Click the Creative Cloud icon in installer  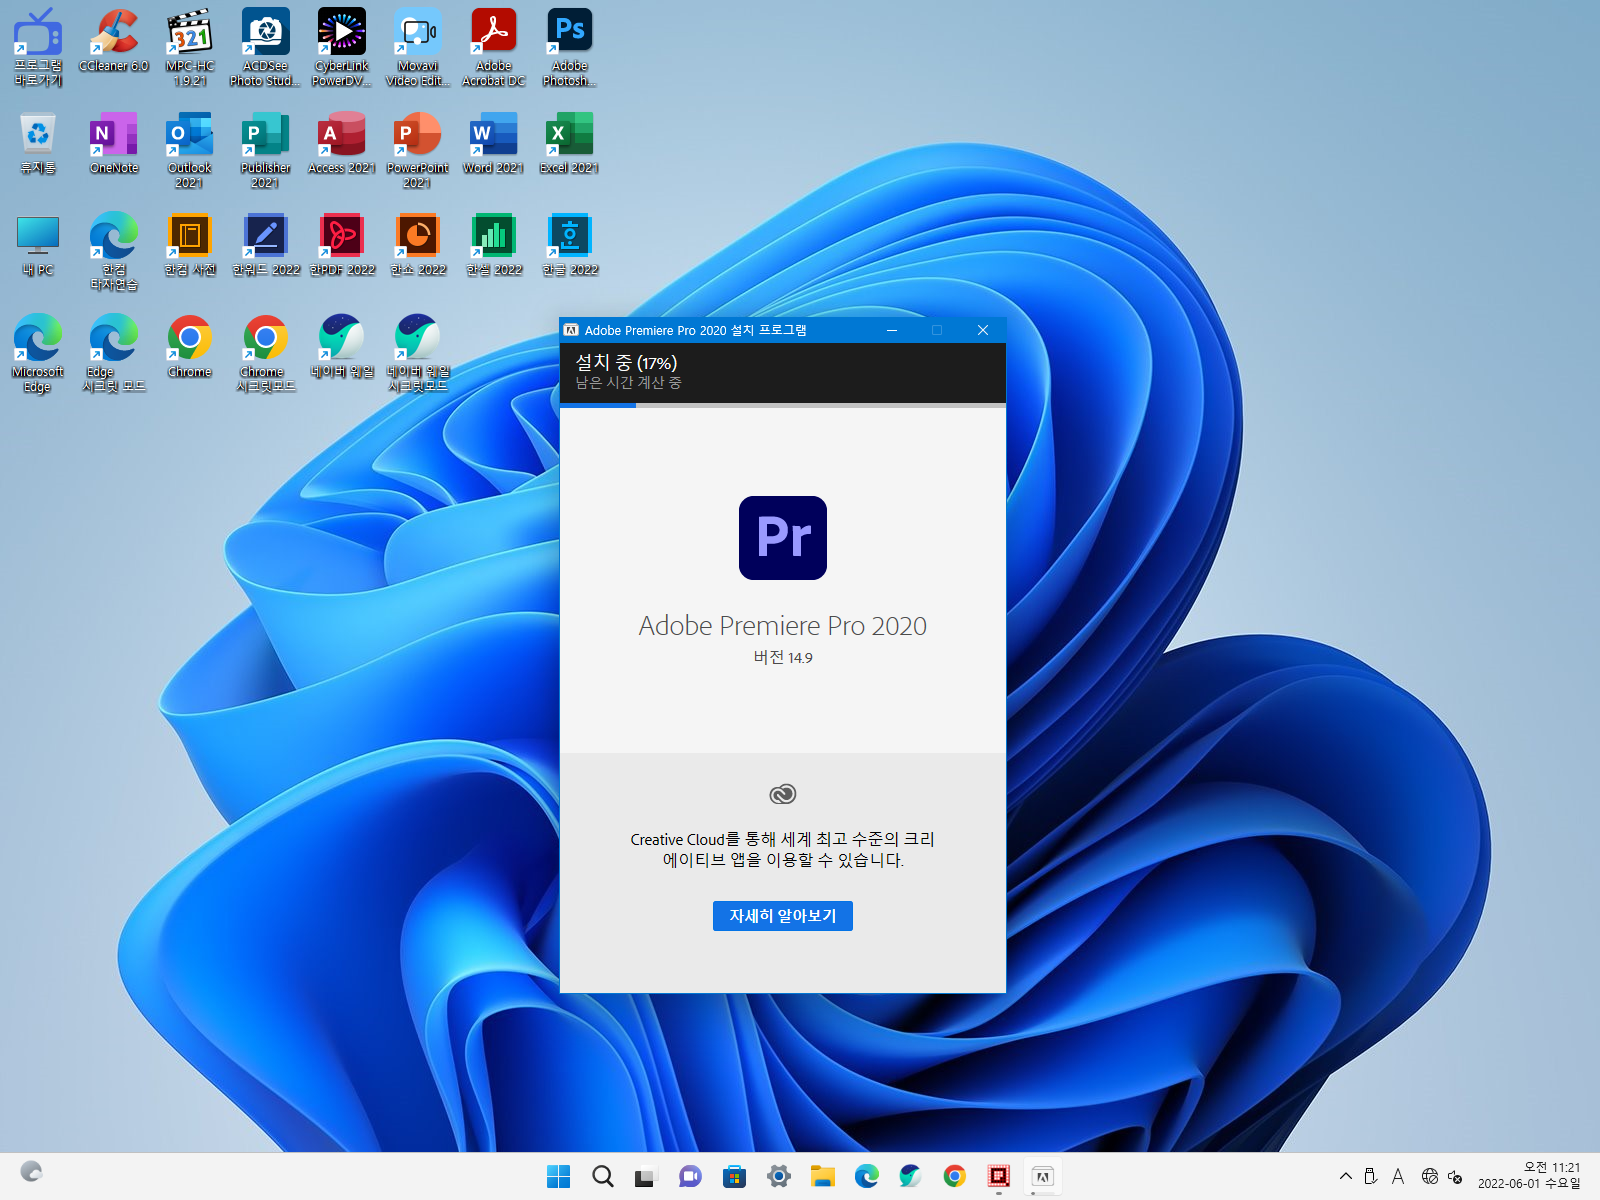click(783, 794)
